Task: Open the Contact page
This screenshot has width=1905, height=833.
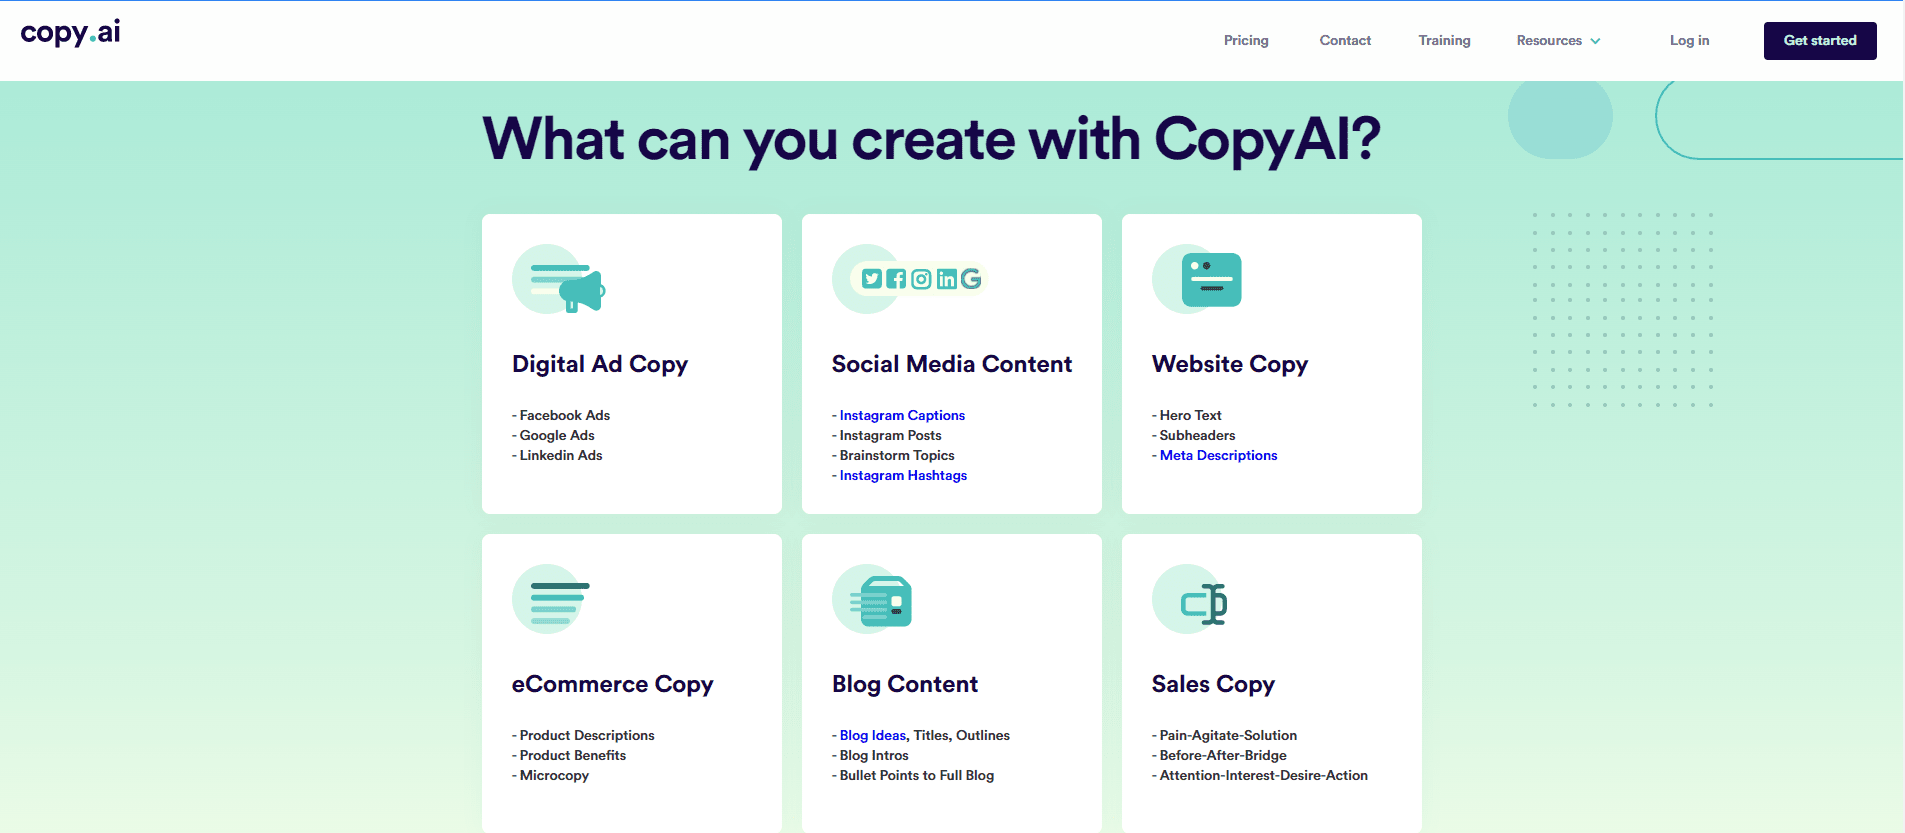Action: (x=1345, y=41)
